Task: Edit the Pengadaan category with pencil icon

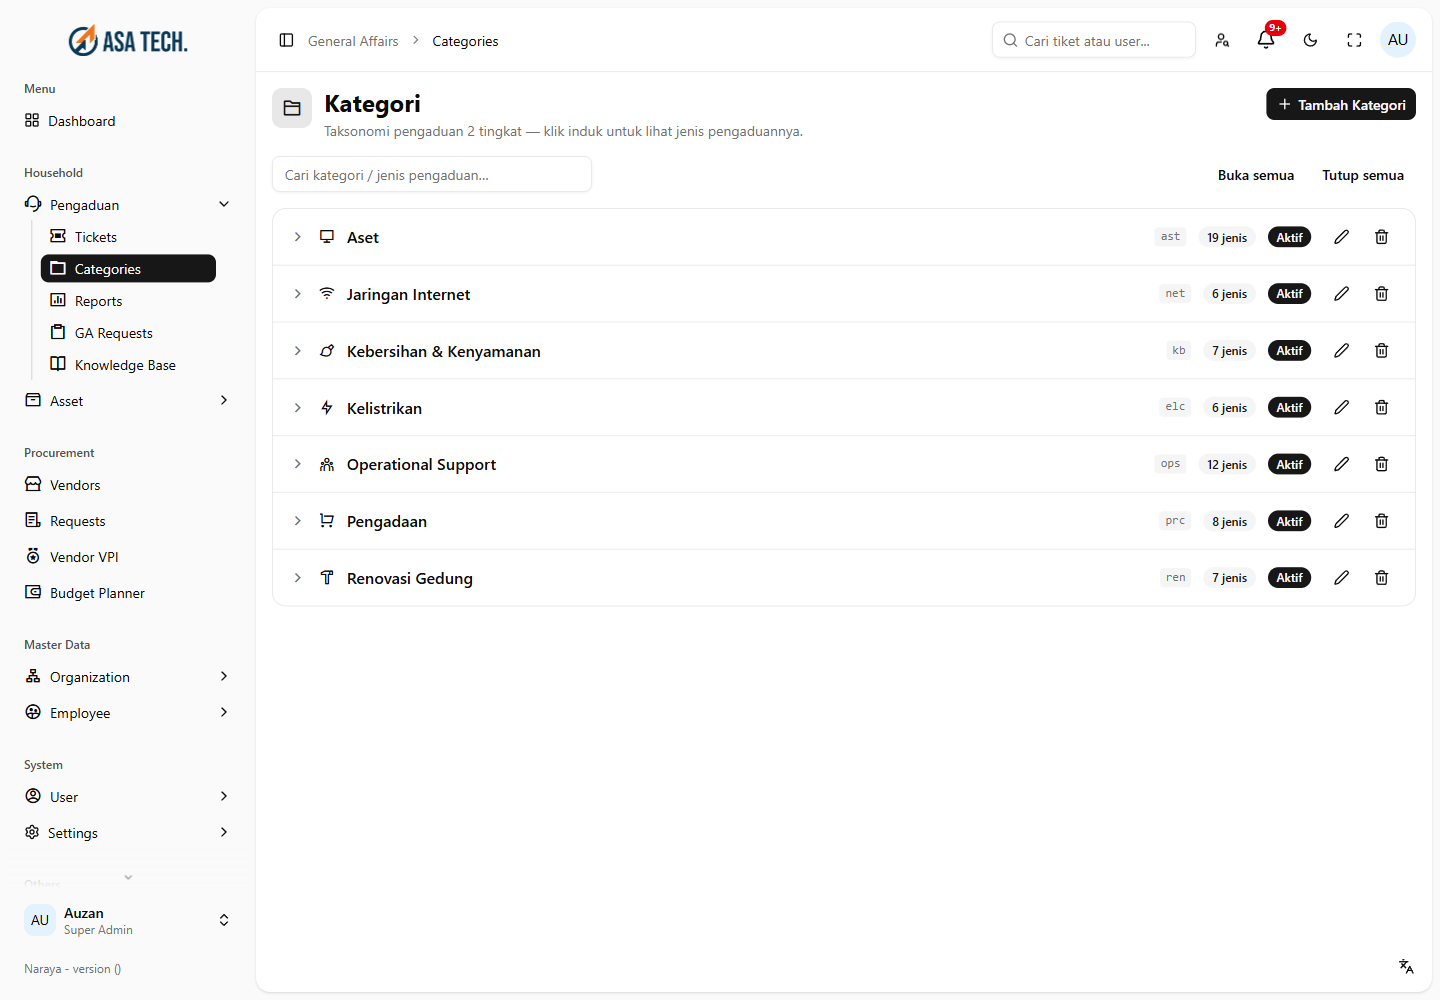Action: 1341,521
